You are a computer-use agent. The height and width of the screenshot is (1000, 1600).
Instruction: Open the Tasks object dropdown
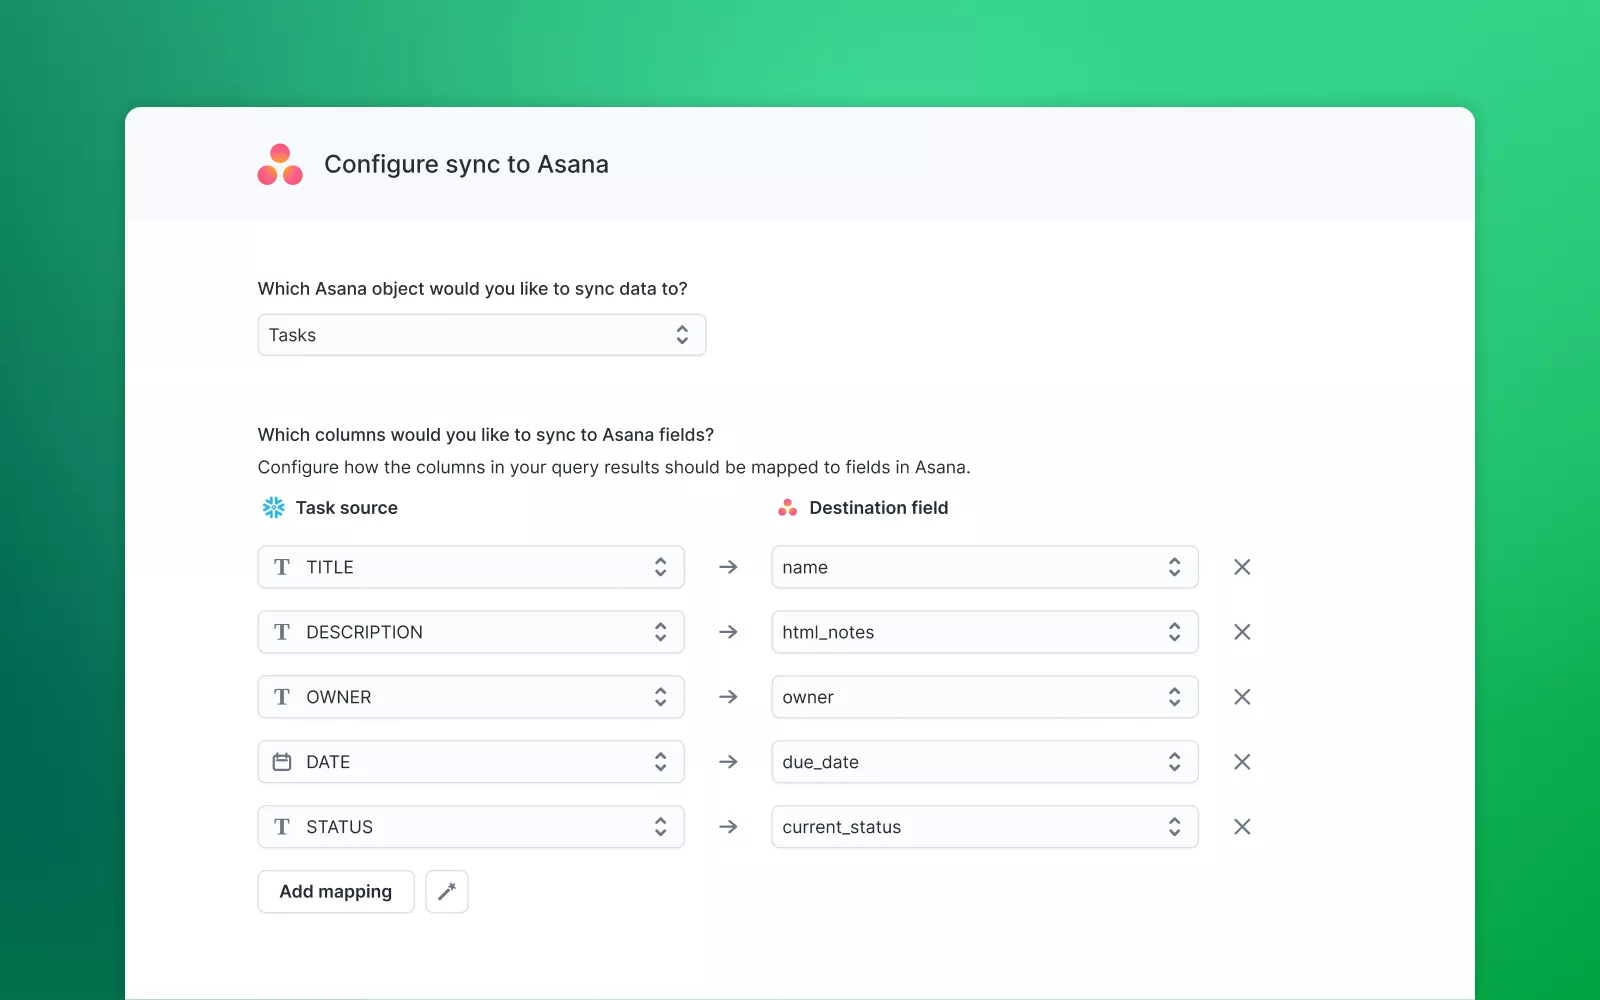point(481,335)
